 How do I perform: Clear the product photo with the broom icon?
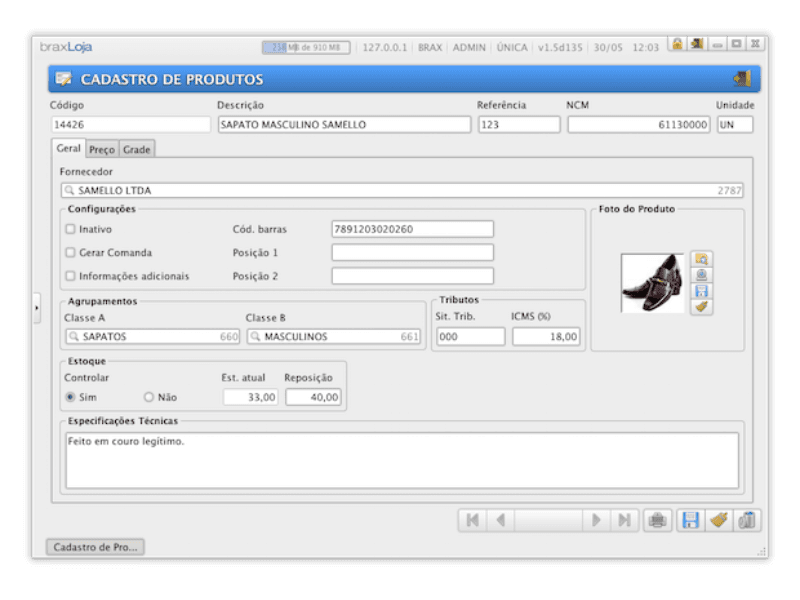702,307
